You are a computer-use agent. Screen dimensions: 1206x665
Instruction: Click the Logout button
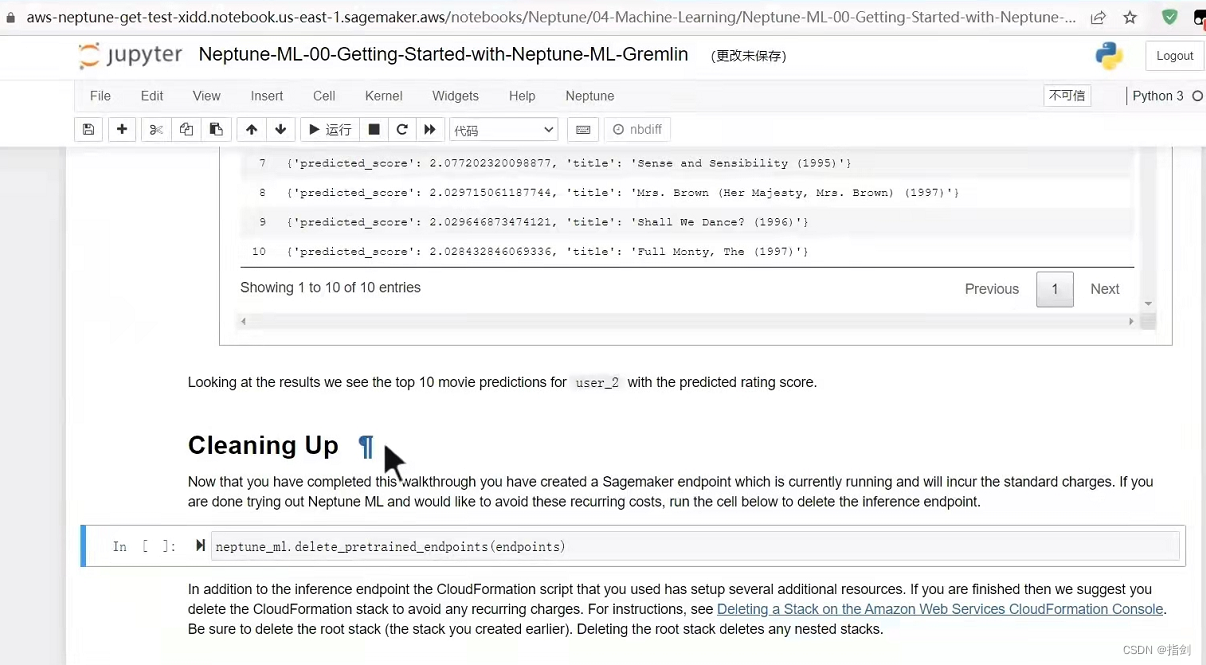tap(1175, 56)
